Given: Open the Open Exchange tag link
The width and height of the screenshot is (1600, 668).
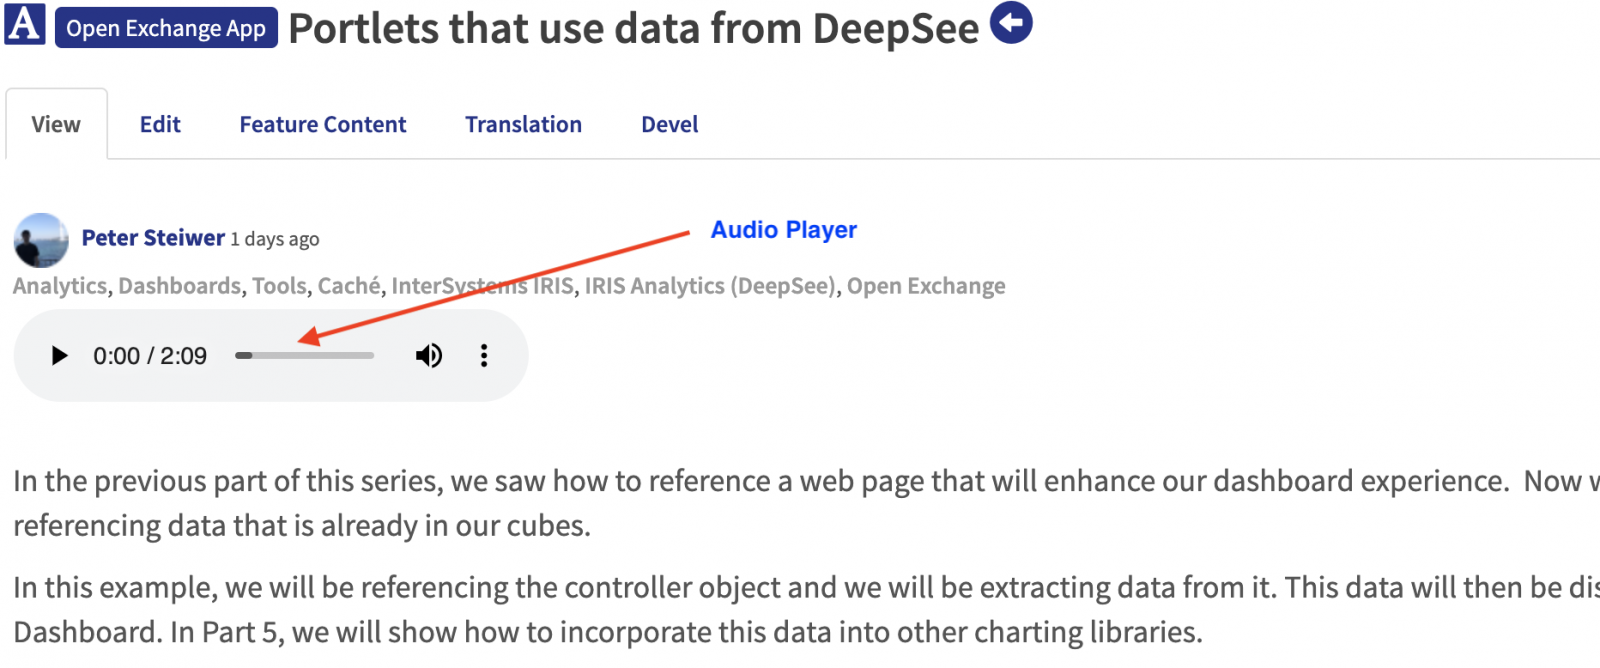Looking at the screenshot, I should coord(926,286).
